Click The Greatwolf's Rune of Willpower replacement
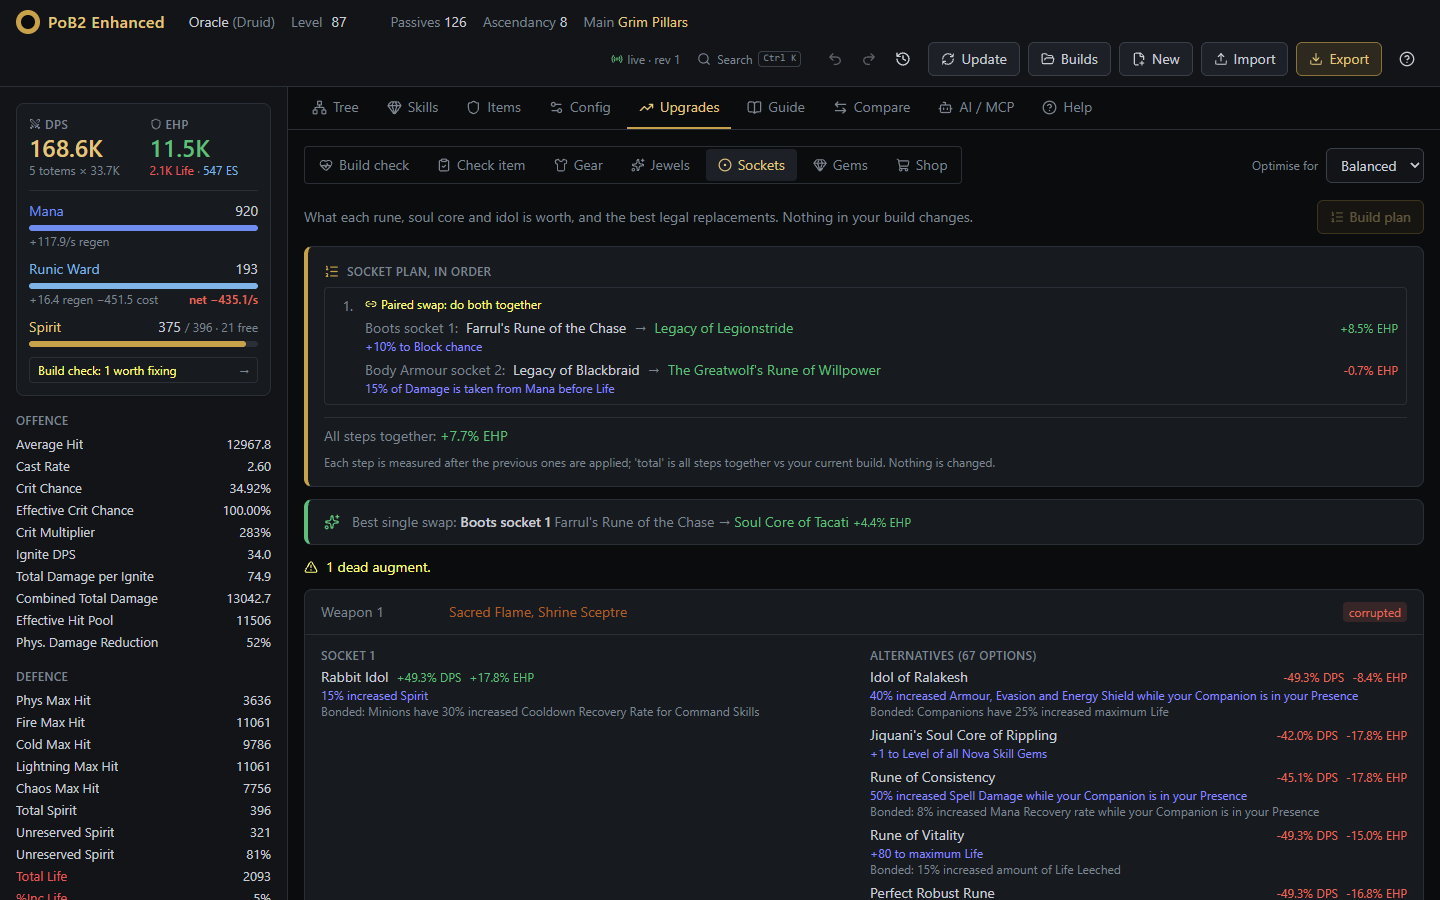The width and height of the screenshot is (1440, 900). coord(774,370)
